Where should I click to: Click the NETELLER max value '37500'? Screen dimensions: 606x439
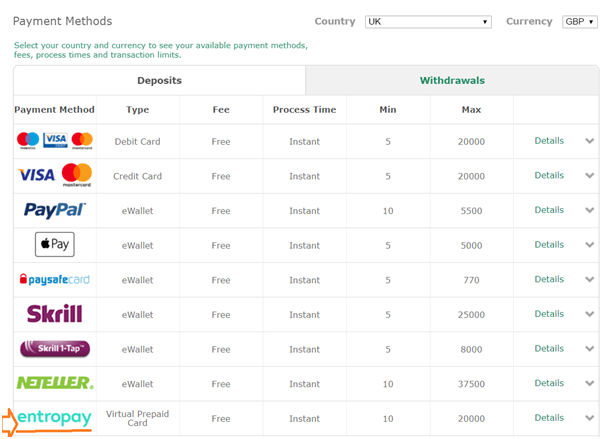click(471, 384)
